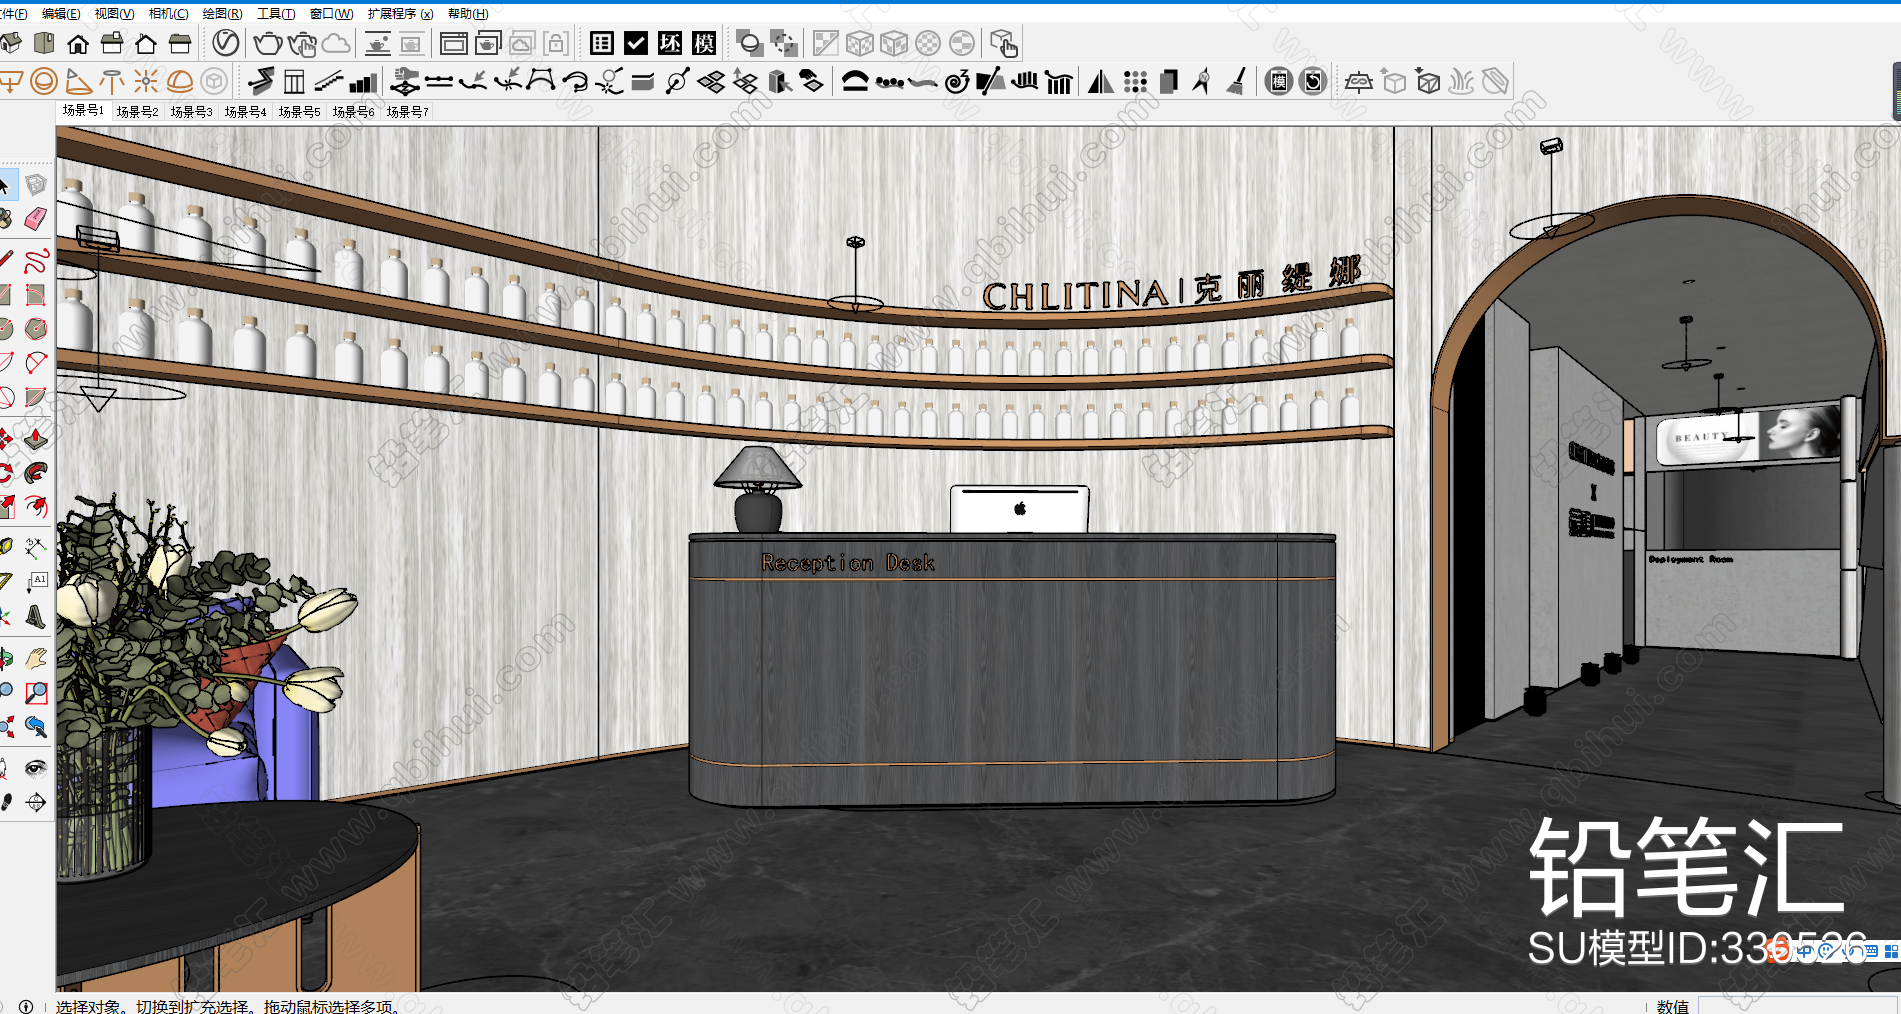Click the spiral plugin icon

pos(957,81)
